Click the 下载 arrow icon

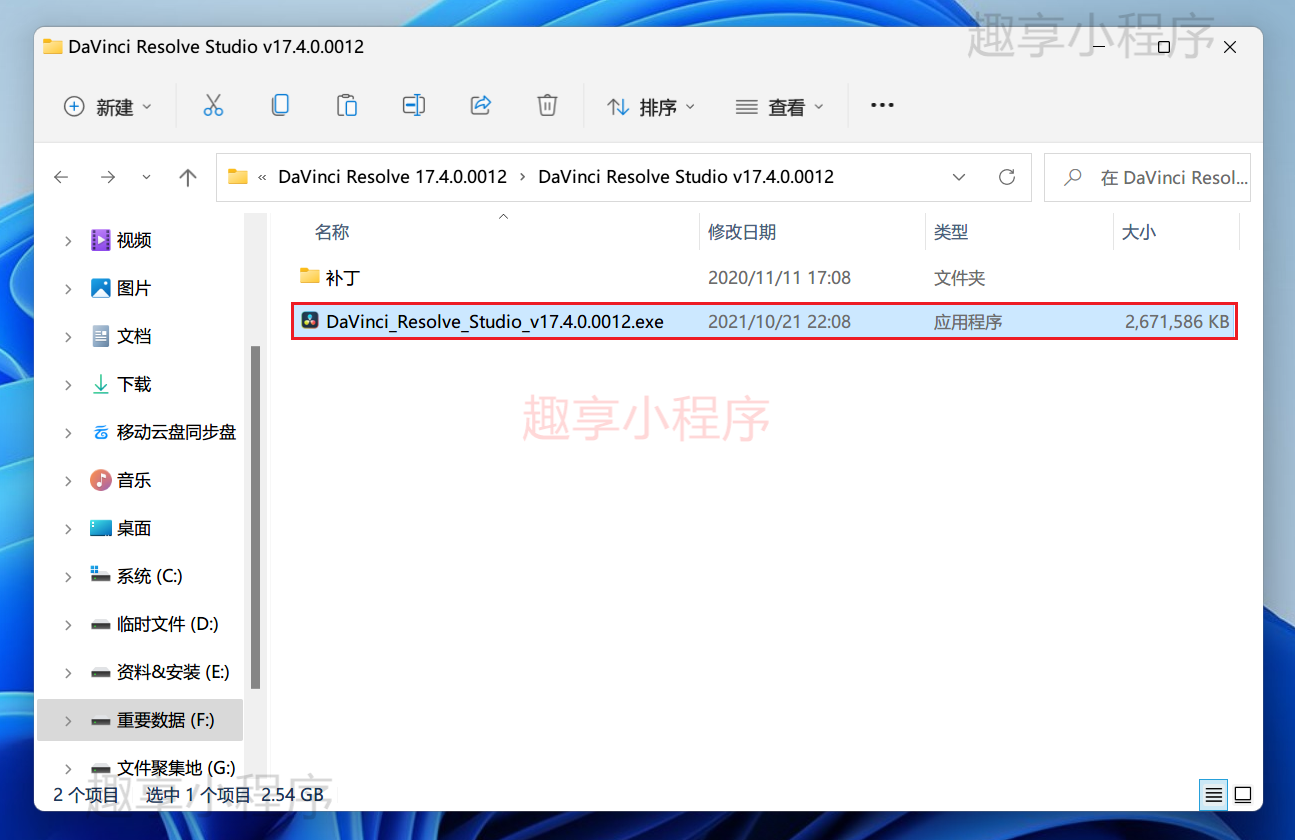coord(100,384)
